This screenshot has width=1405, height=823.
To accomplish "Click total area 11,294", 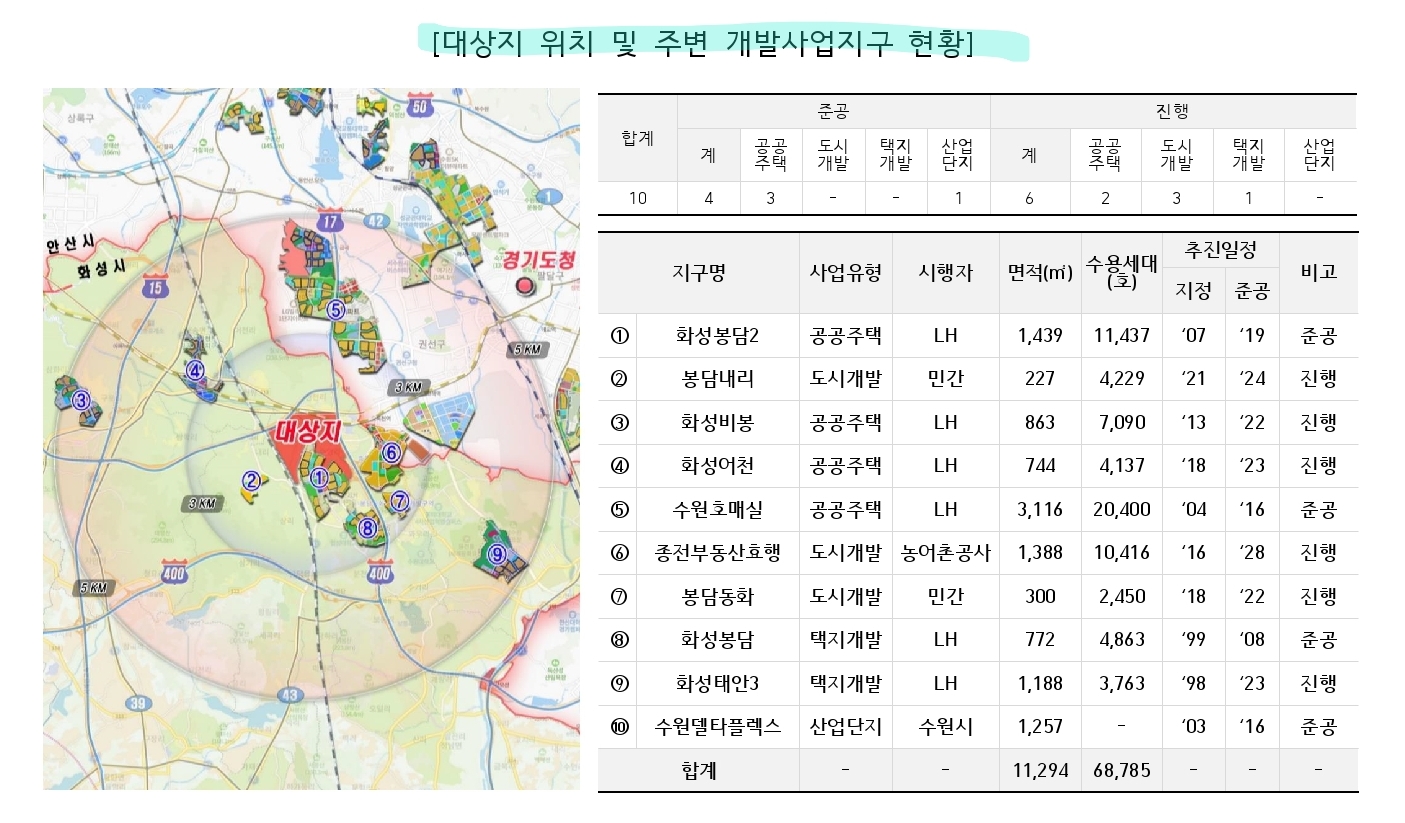I will click(x=1040, y=771).
